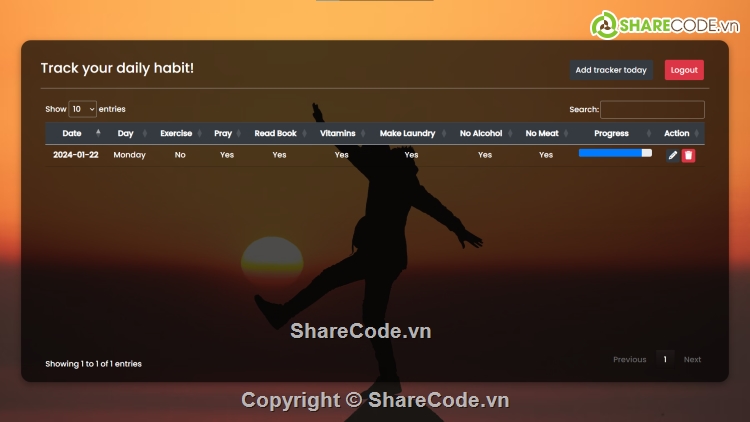Screen dimensions: 750x422
Task: Click the Exercise value No
Action: (x=180, y=155)
